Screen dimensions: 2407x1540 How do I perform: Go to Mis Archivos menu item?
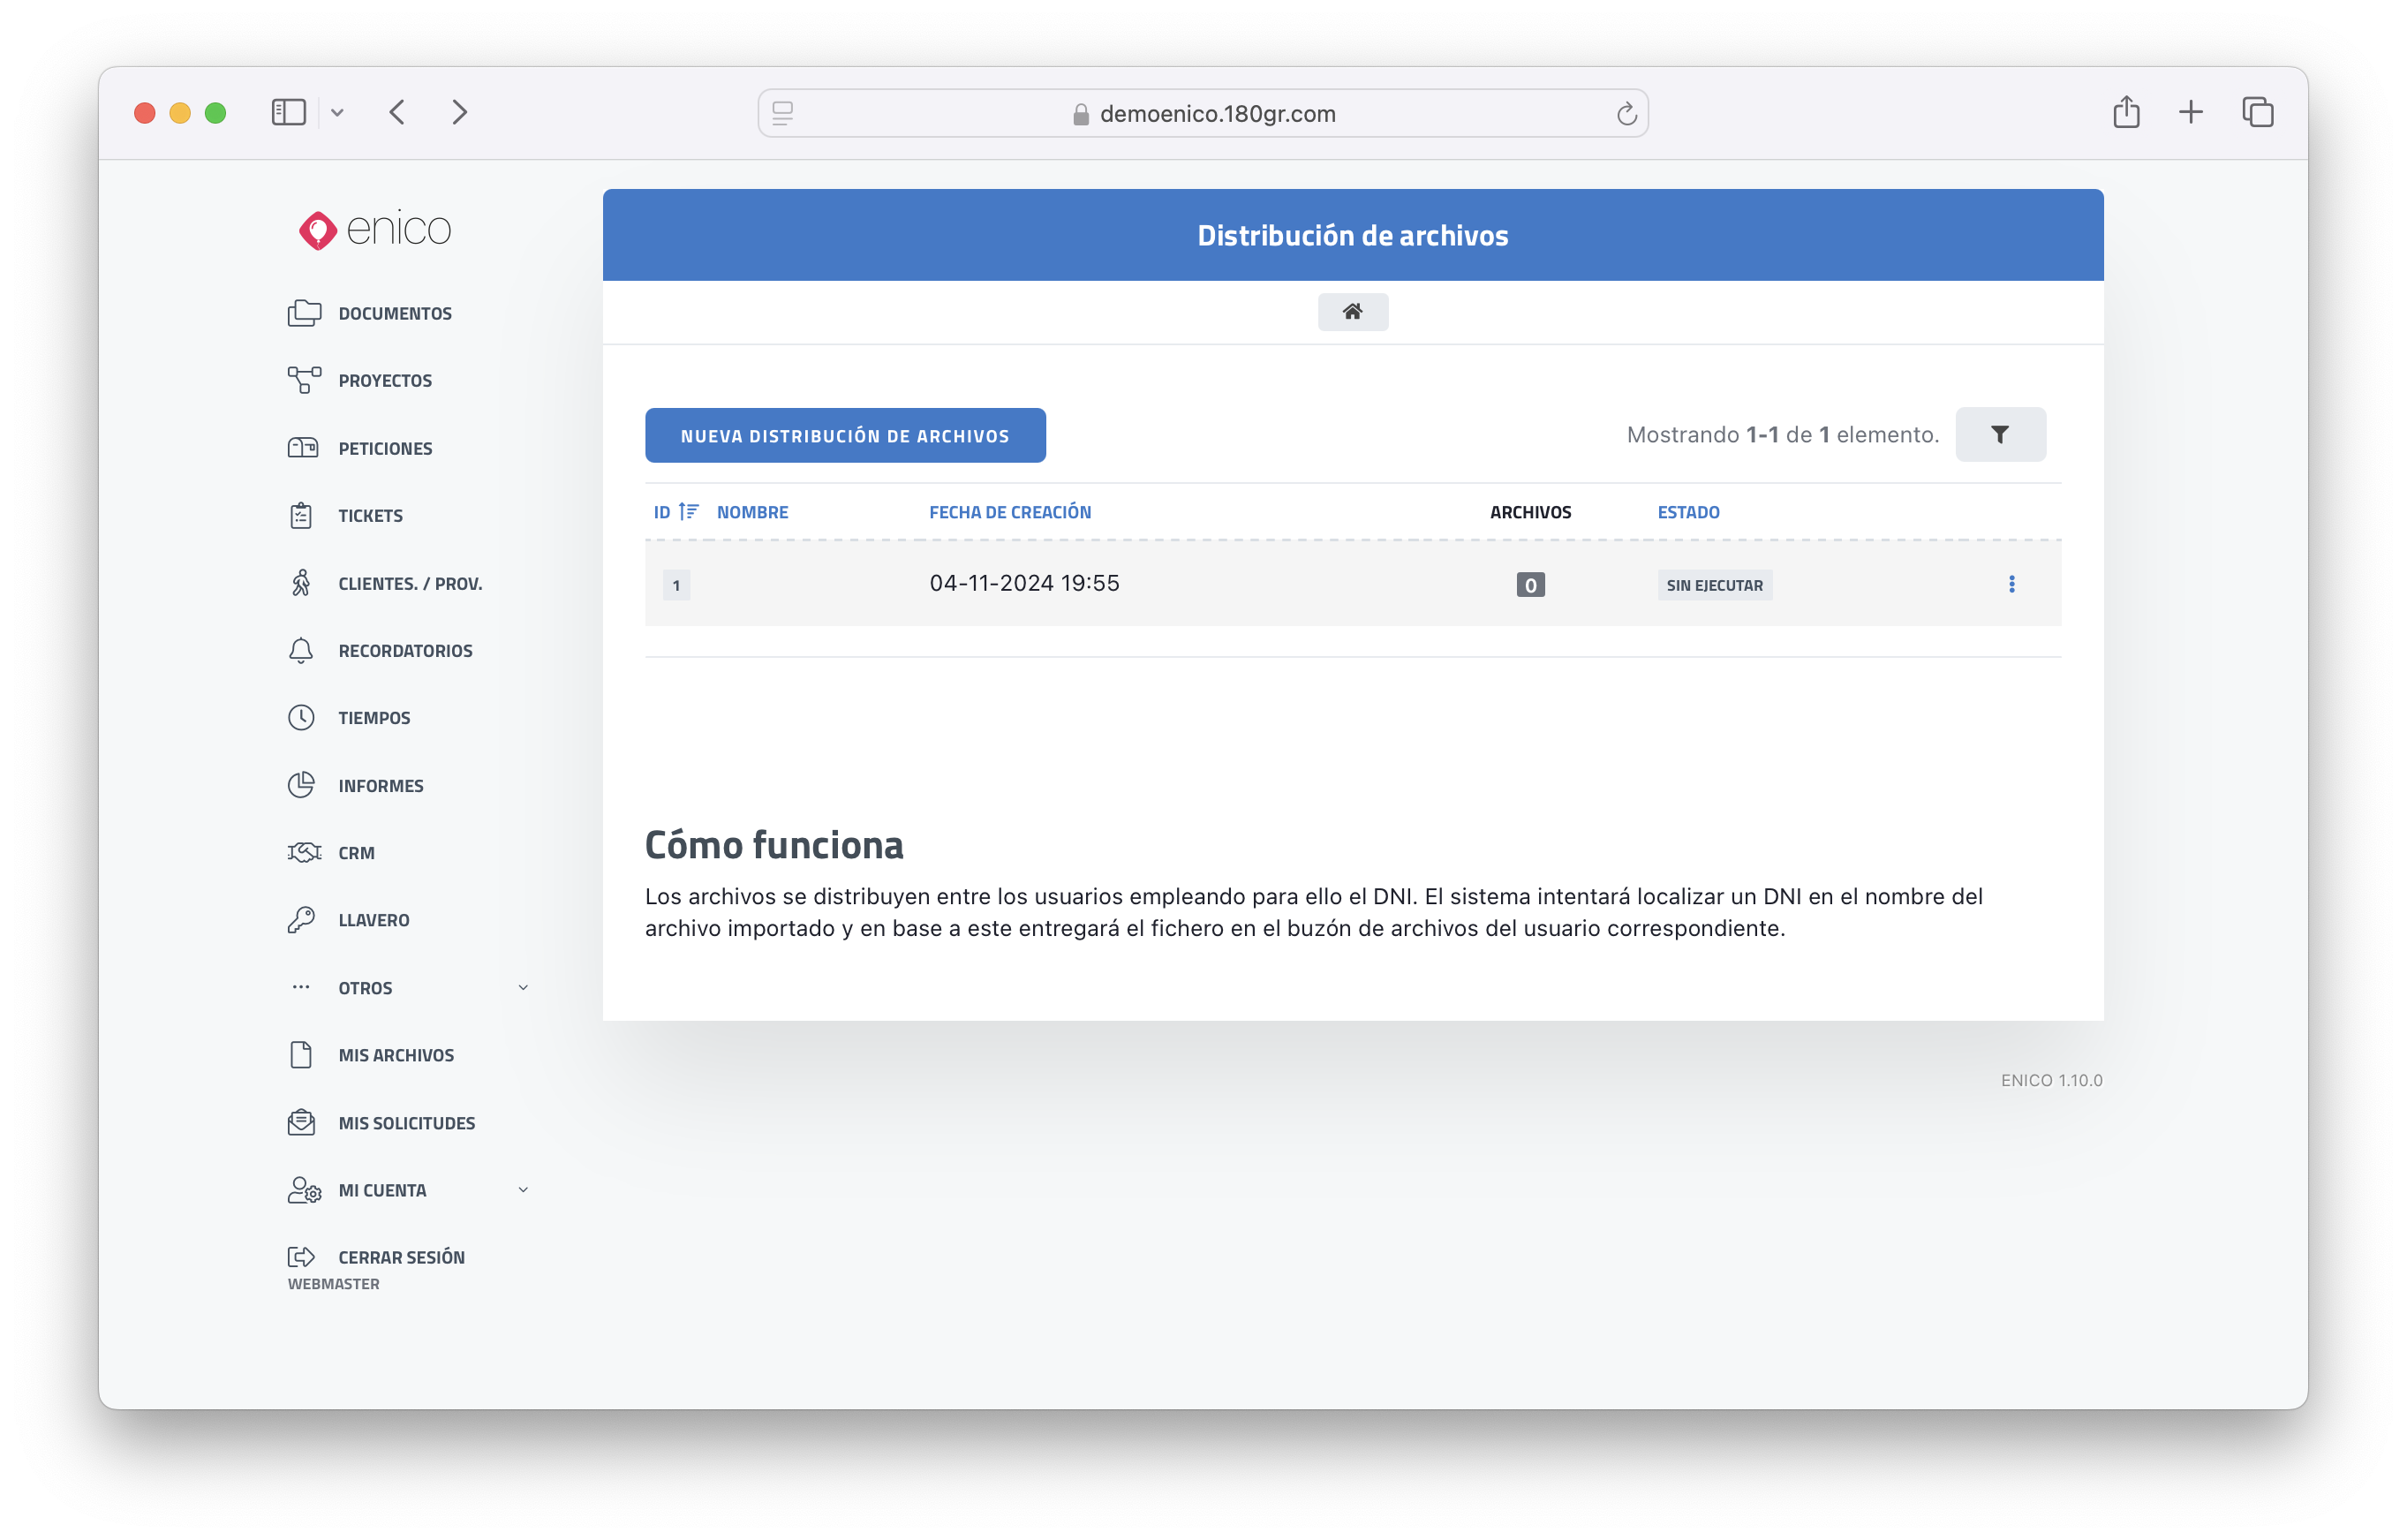click(x=395, y=1055)
